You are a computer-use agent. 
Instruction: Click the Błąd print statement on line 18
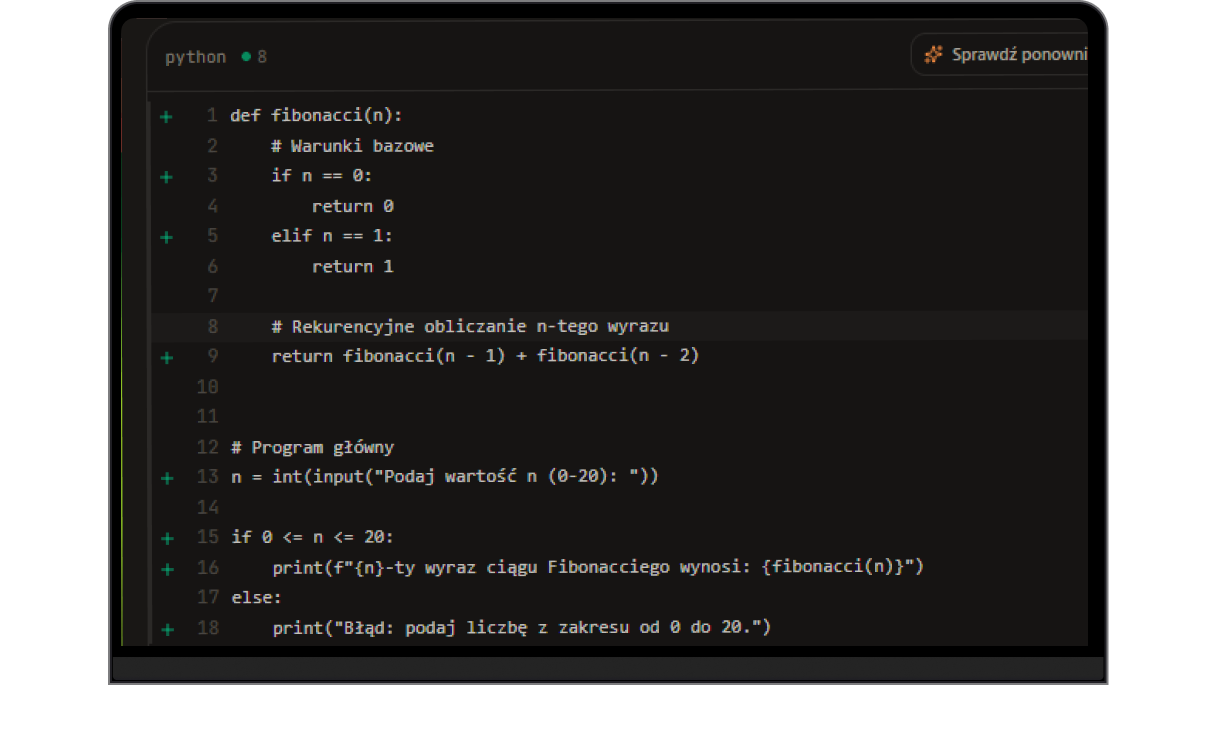[522, 628]
